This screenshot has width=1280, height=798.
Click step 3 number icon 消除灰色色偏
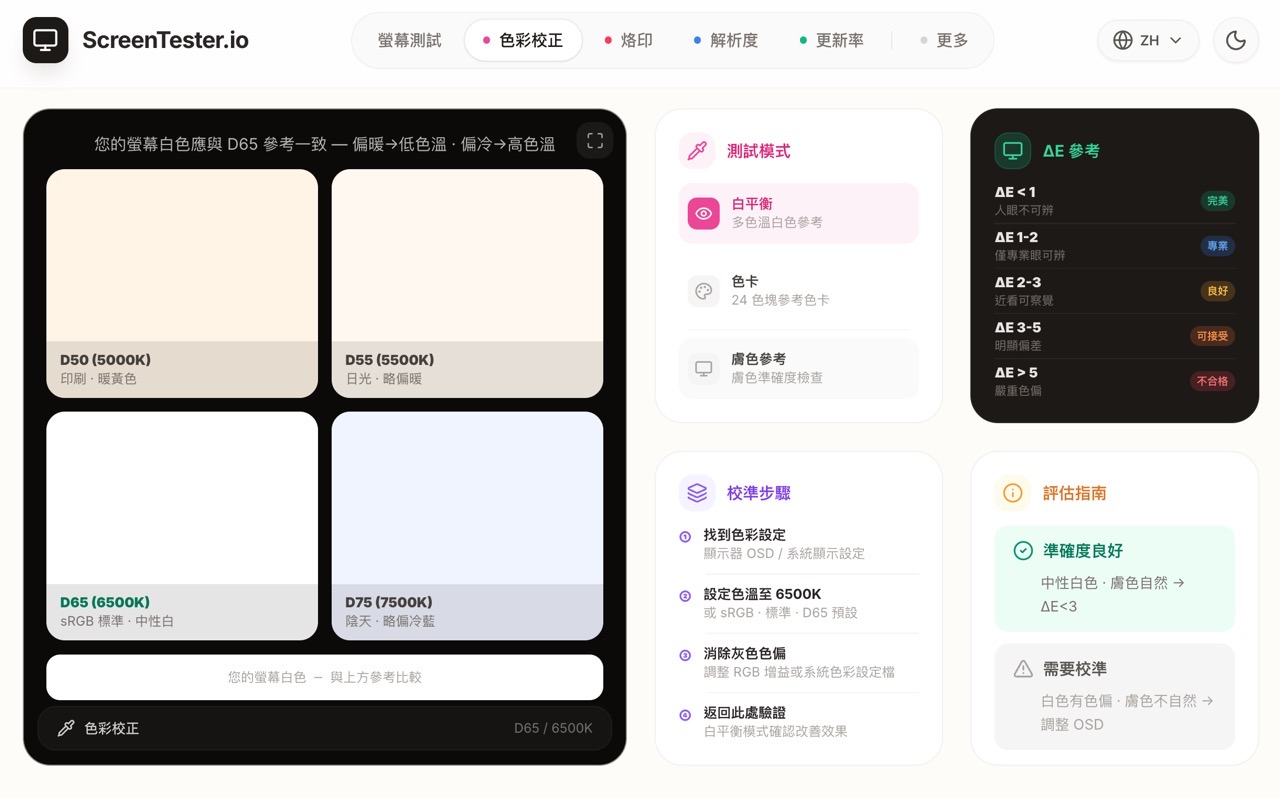point(685,655)
